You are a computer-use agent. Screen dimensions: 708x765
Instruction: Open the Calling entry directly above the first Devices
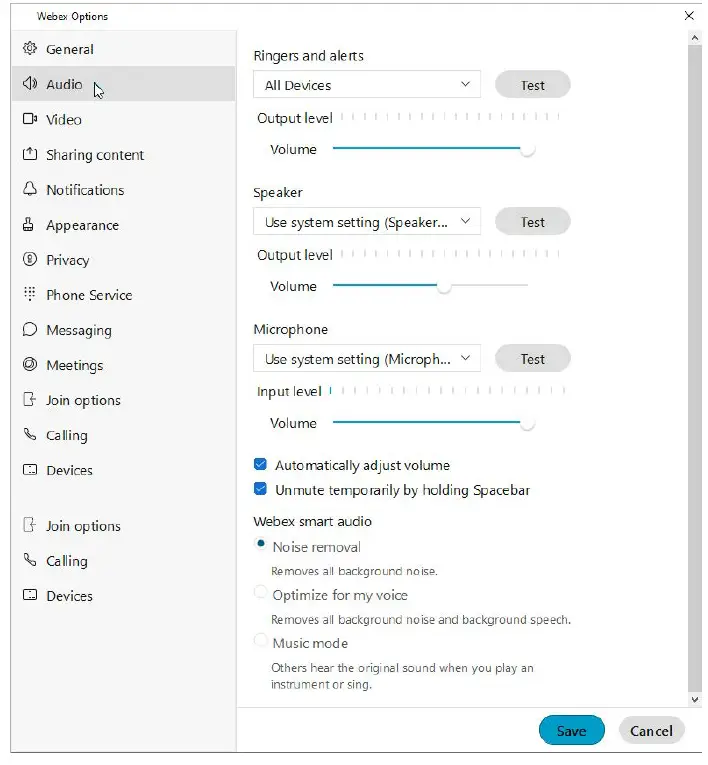coord(123,435)
